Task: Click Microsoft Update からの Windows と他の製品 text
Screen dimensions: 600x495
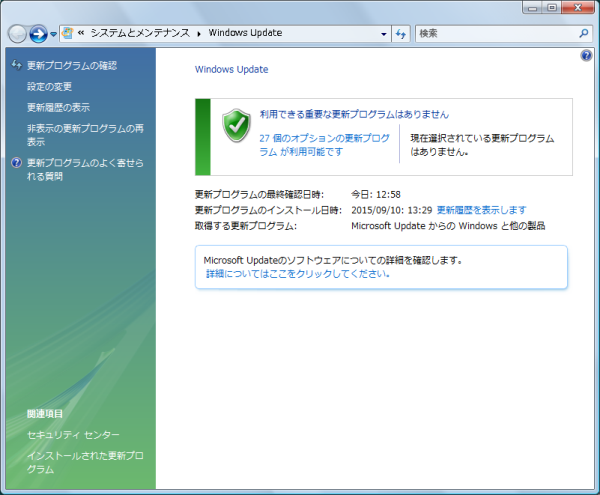Action: [448, 226]
